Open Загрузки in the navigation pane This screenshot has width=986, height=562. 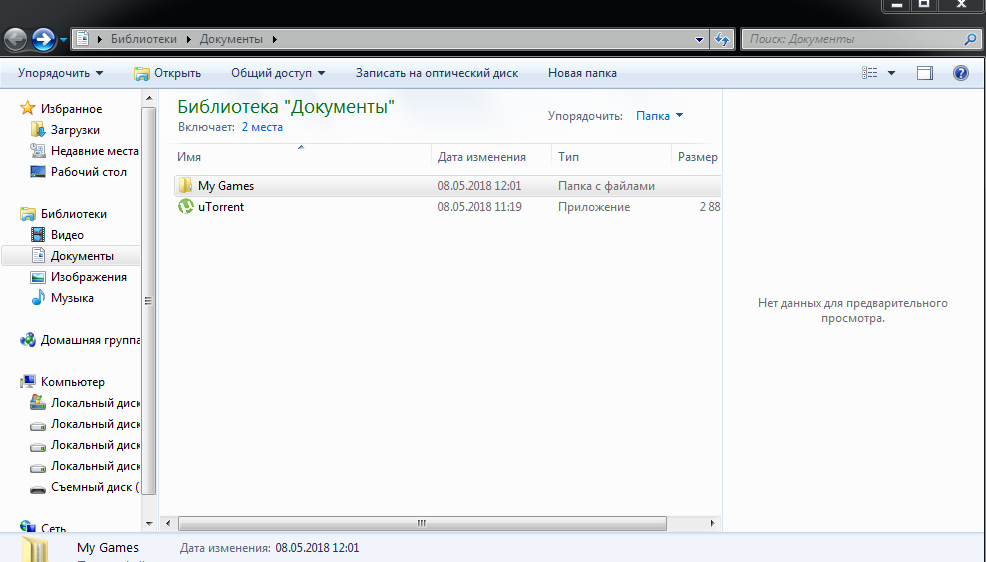click(x=75, y=130)
